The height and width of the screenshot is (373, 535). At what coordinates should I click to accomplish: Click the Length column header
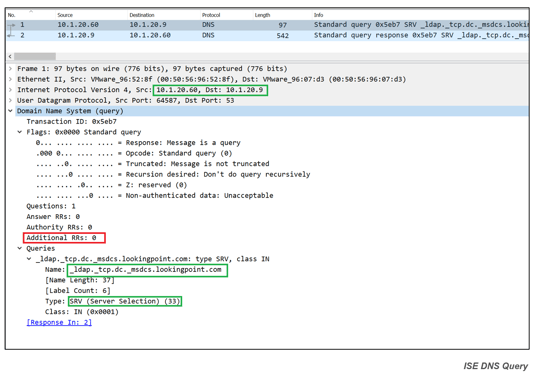(262, 15)
